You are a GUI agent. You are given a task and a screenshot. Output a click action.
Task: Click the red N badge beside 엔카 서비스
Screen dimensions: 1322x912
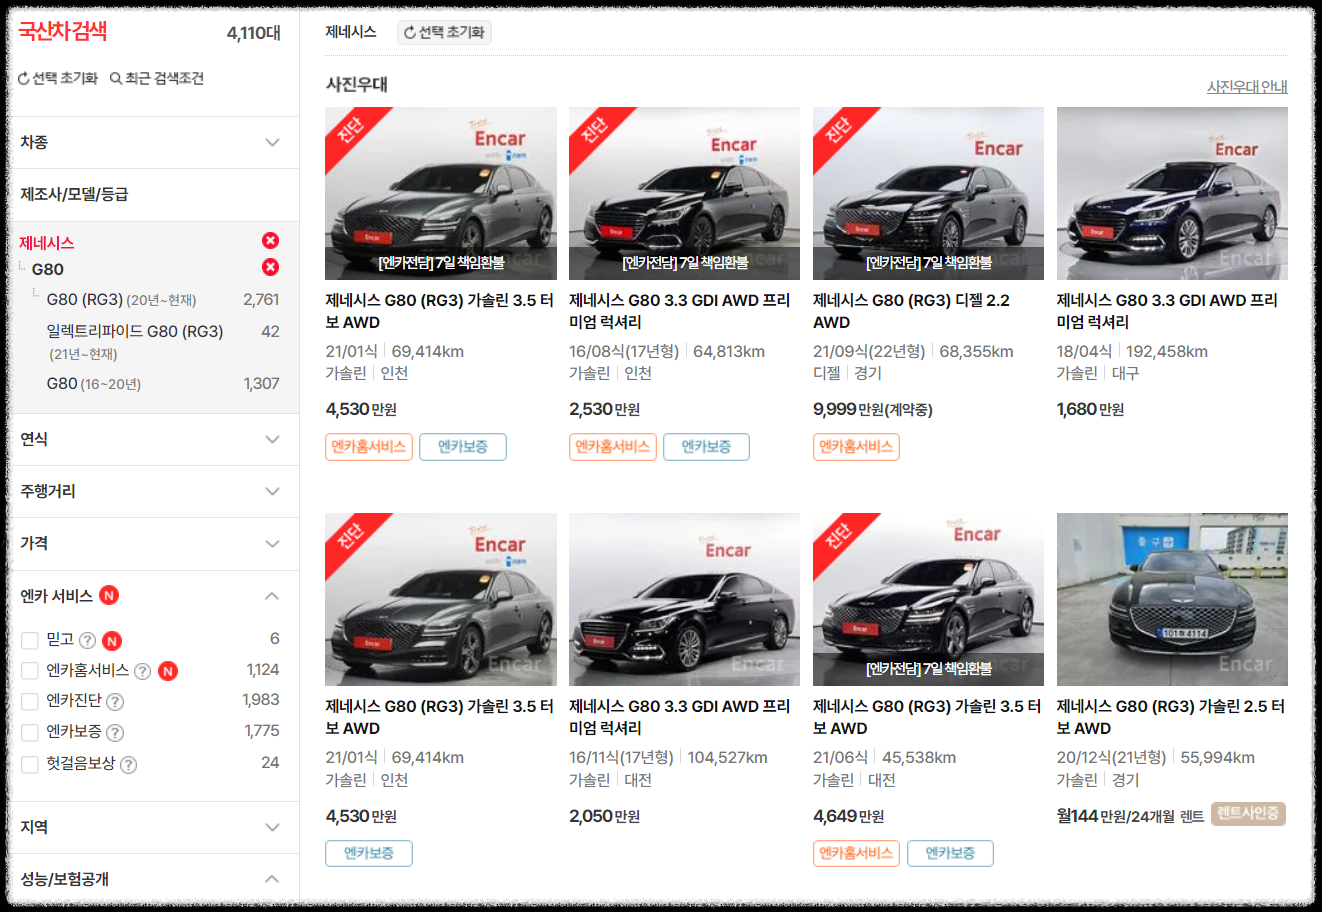(109, 595)
